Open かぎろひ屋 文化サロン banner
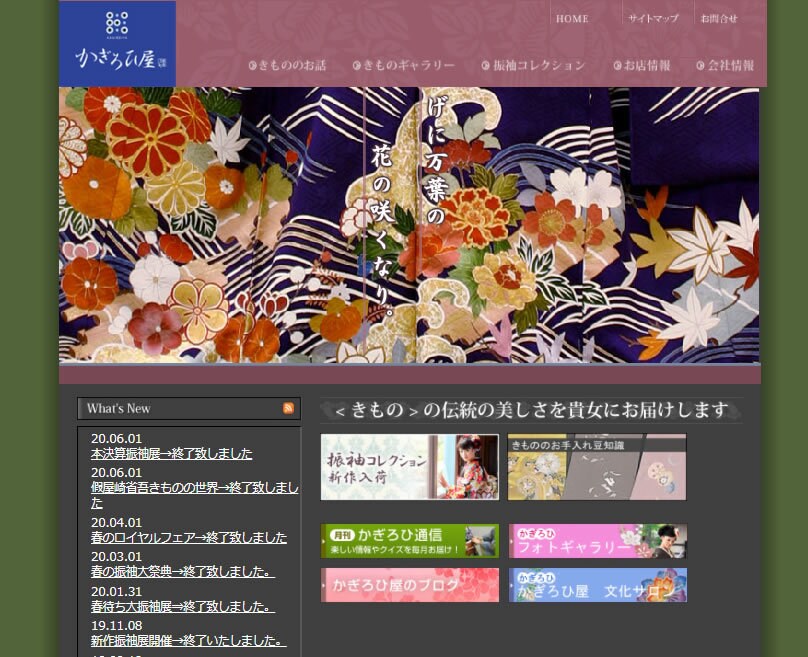This screenshot has width=808, height=657. click(x=598, y=585)
